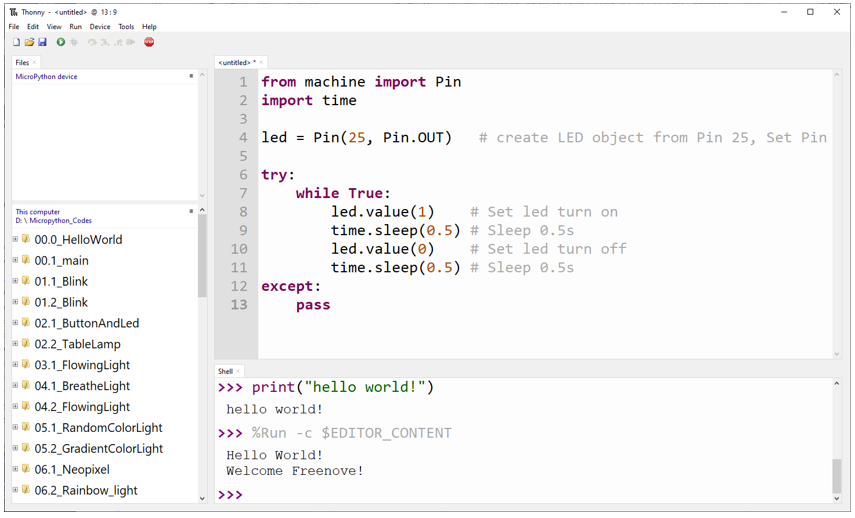Viewport: 855px width, 518px height.
Task: Open the Device menu
Action: 100,27
